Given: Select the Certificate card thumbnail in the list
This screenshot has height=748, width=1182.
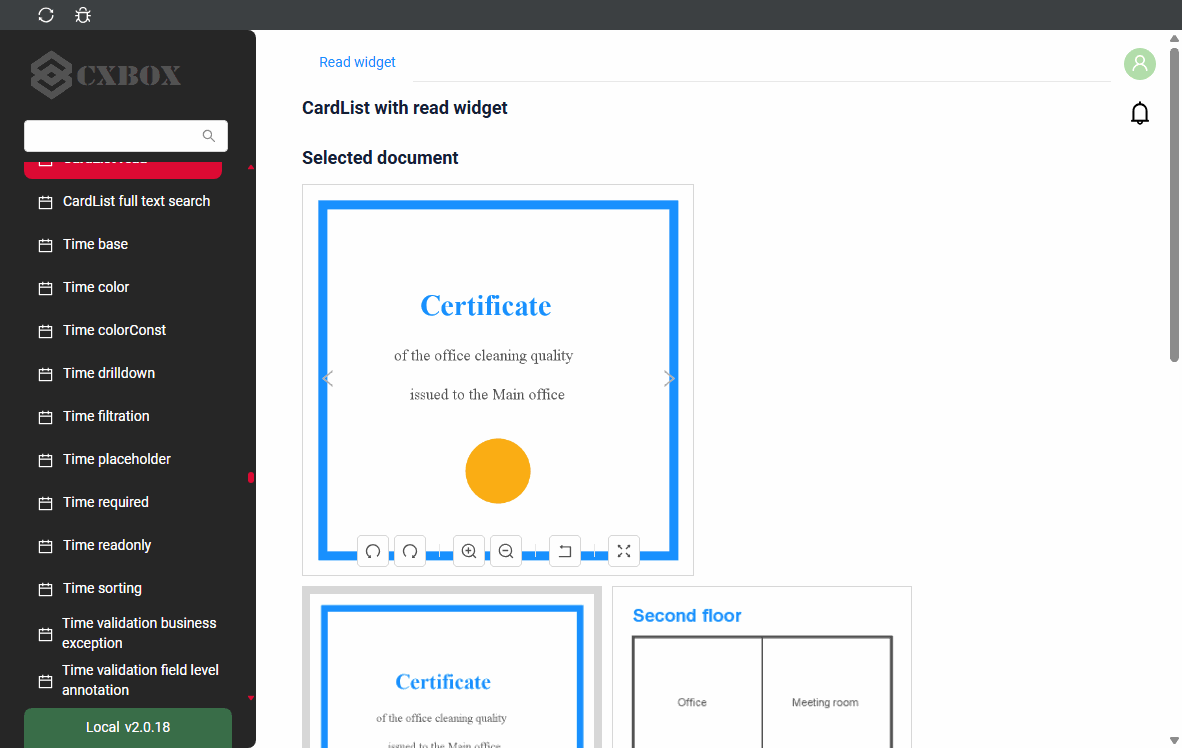Looking at the screenshot, I should (x=452, y=667).
